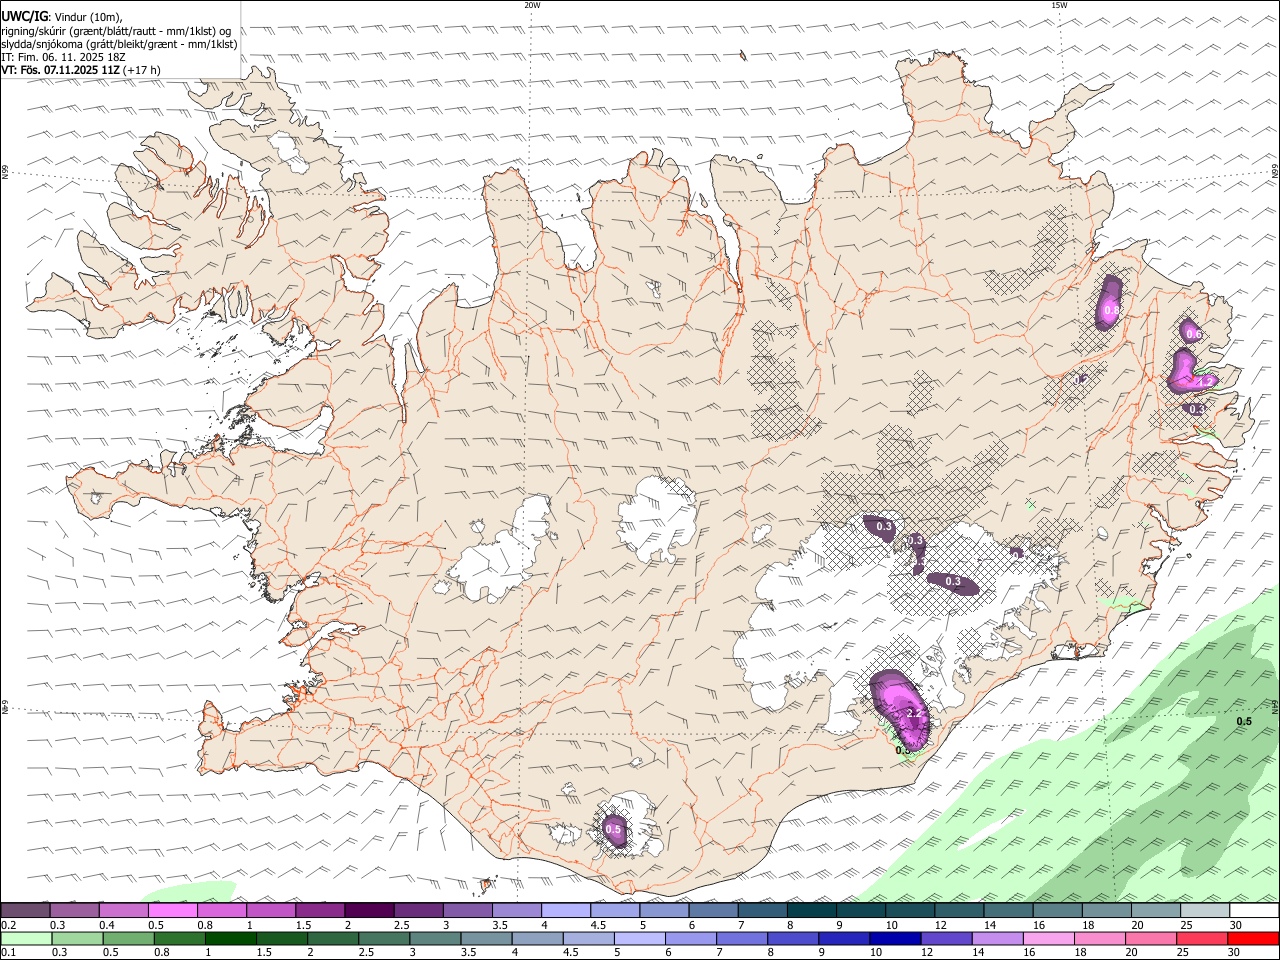1280x960 pixels.
Task: Click the '30' label under top legend
Action: (1236, 925)
